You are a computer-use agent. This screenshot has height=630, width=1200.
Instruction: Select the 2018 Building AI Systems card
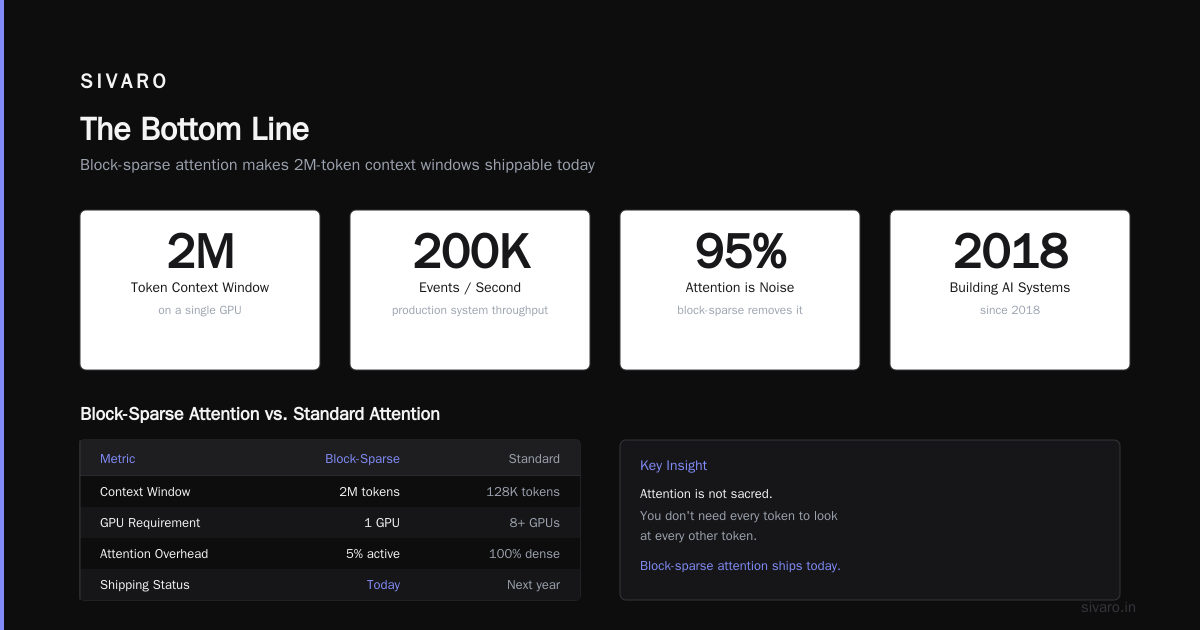click(1010, 290)
